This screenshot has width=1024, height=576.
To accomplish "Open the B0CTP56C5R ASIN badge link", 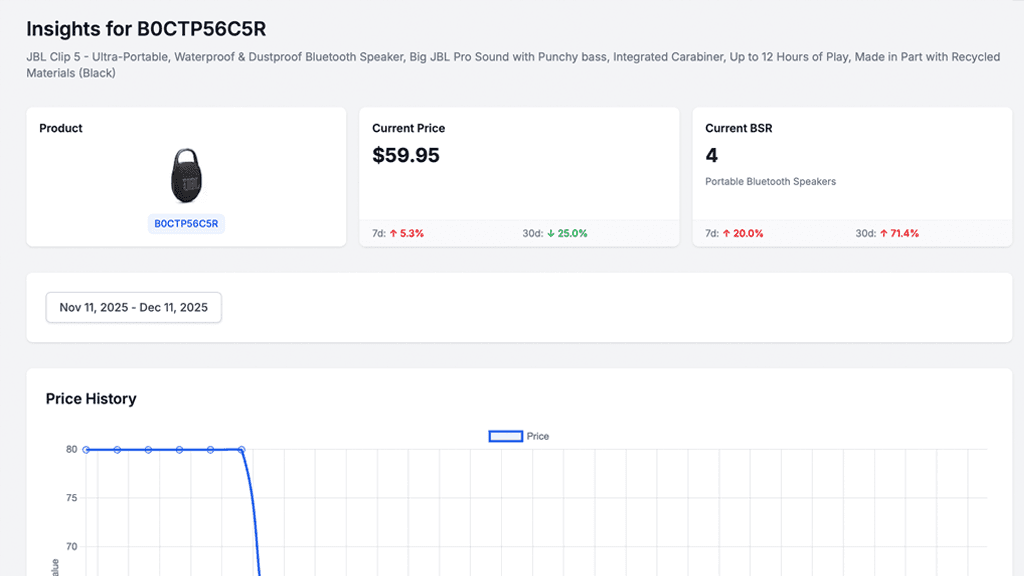I will click(x=186, y=224).
